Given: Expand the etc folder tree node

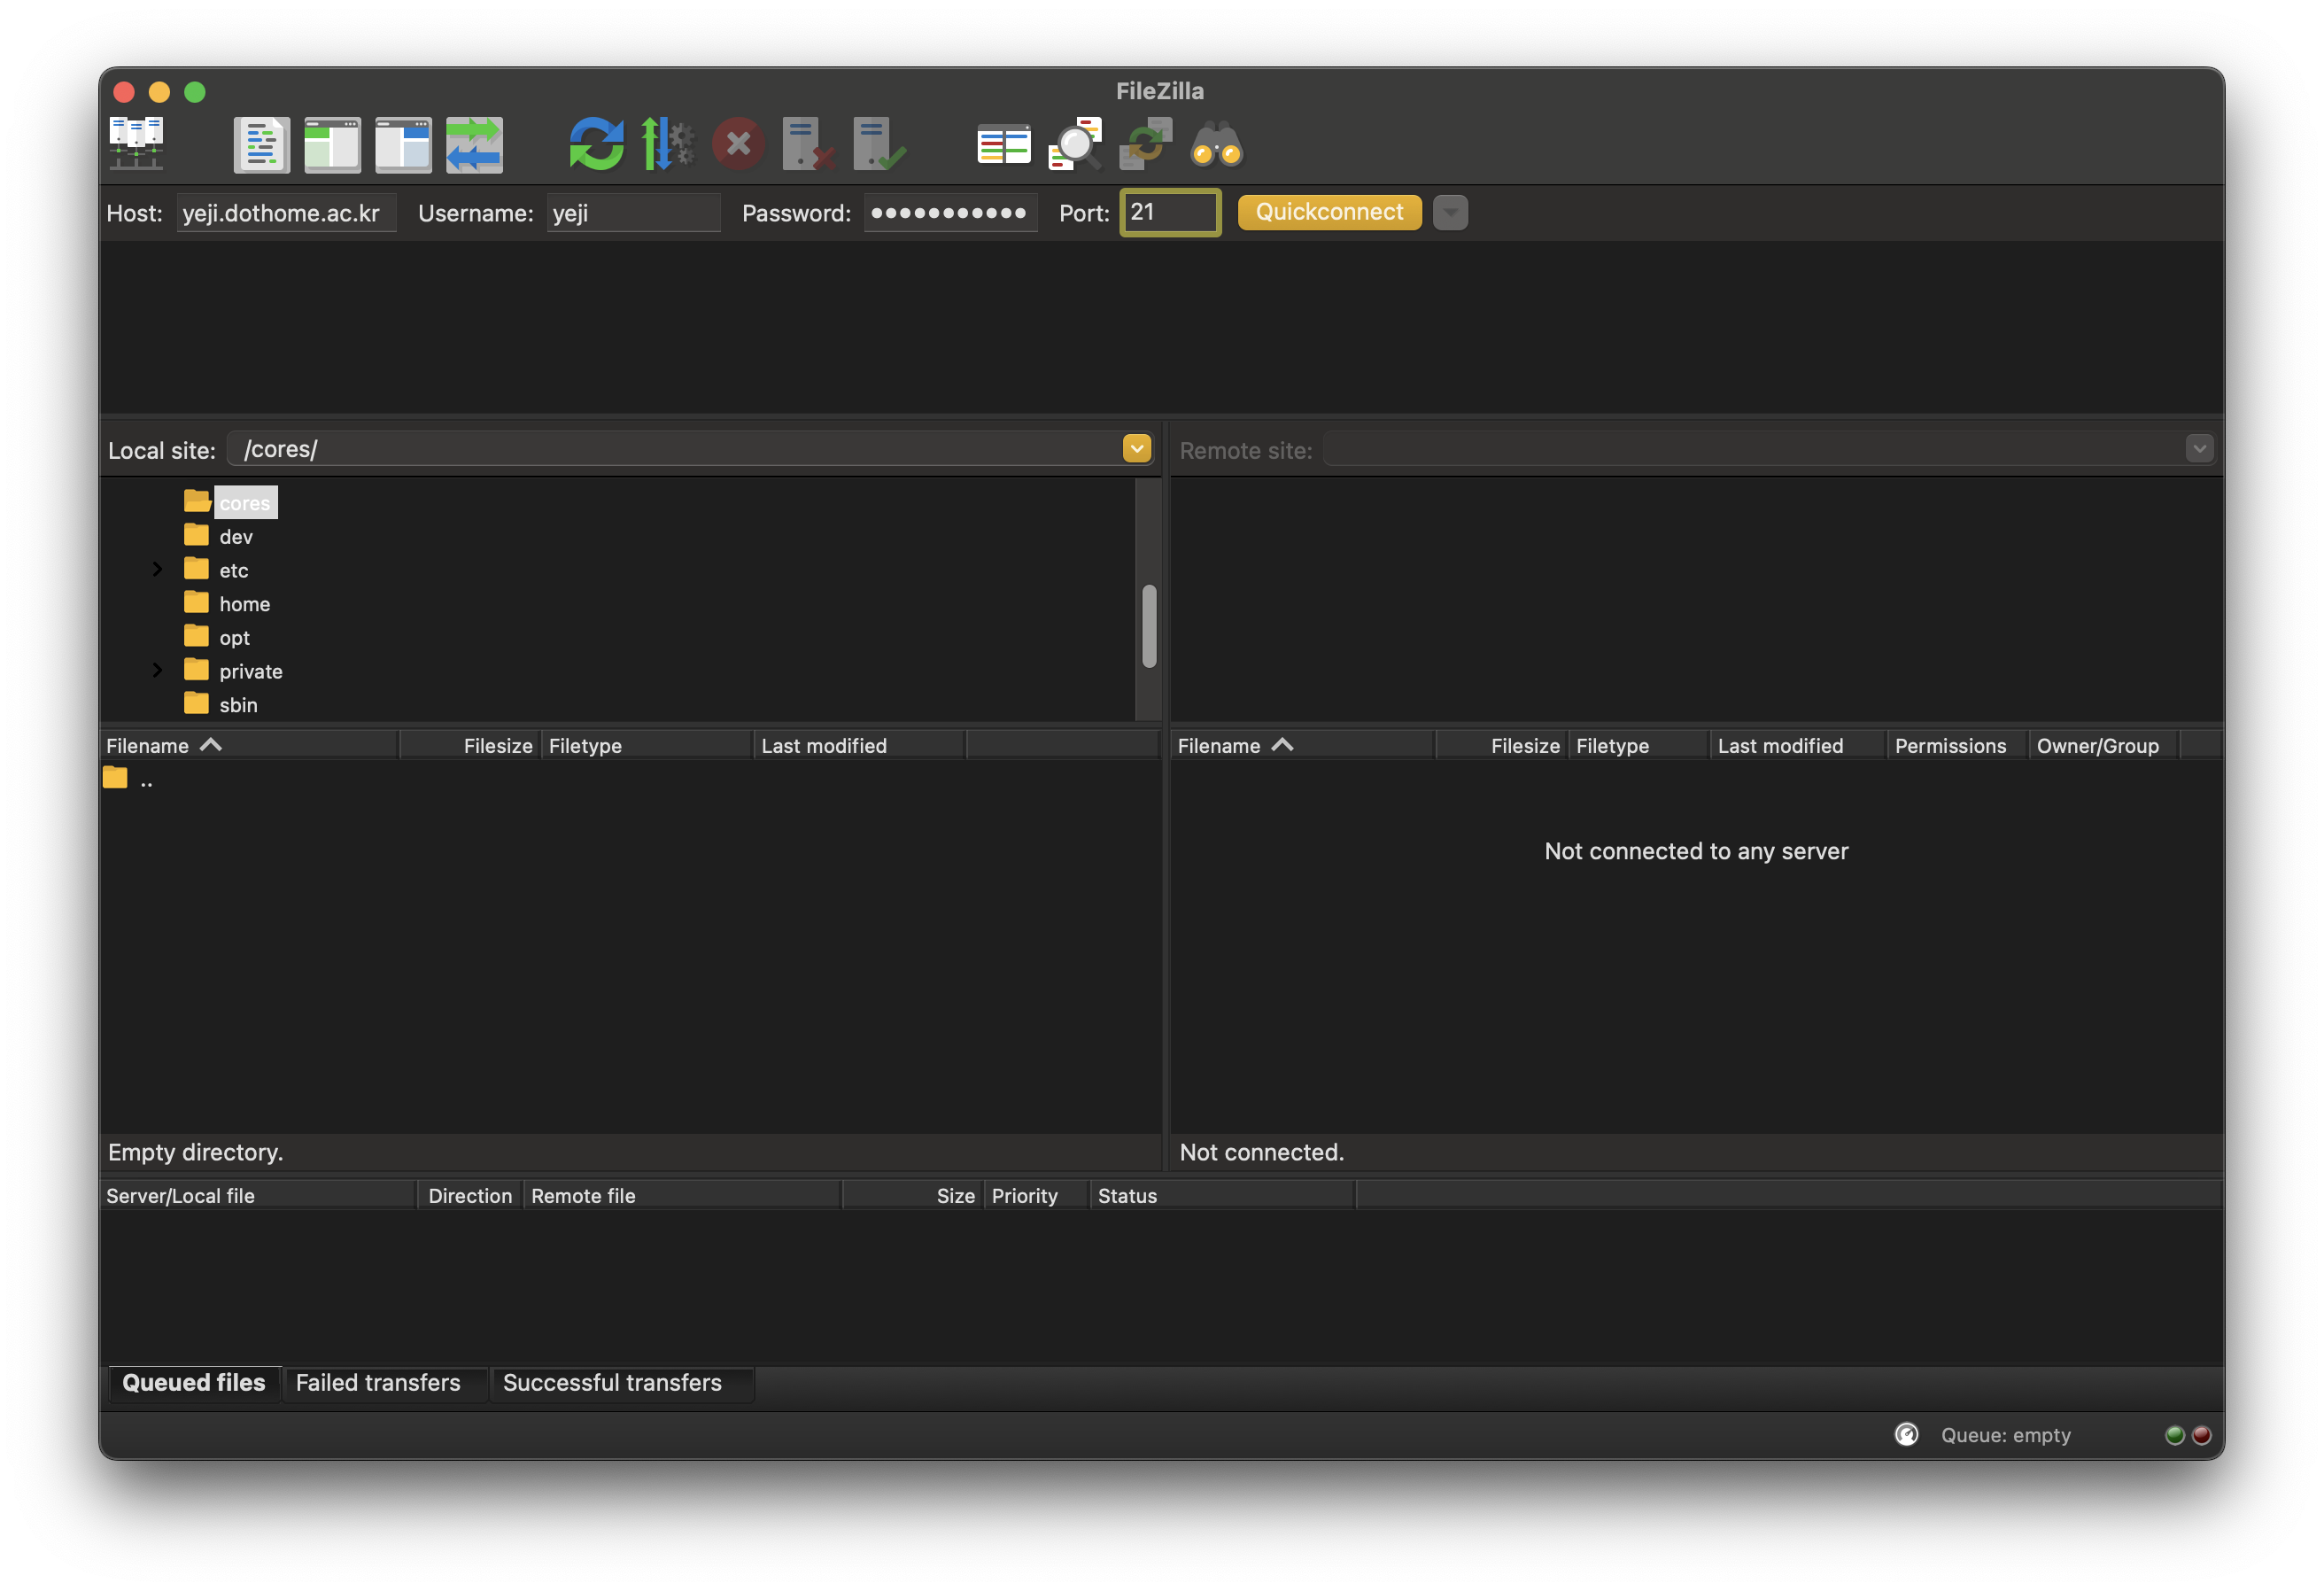Looking at the screenshot, I should (157, 569).
